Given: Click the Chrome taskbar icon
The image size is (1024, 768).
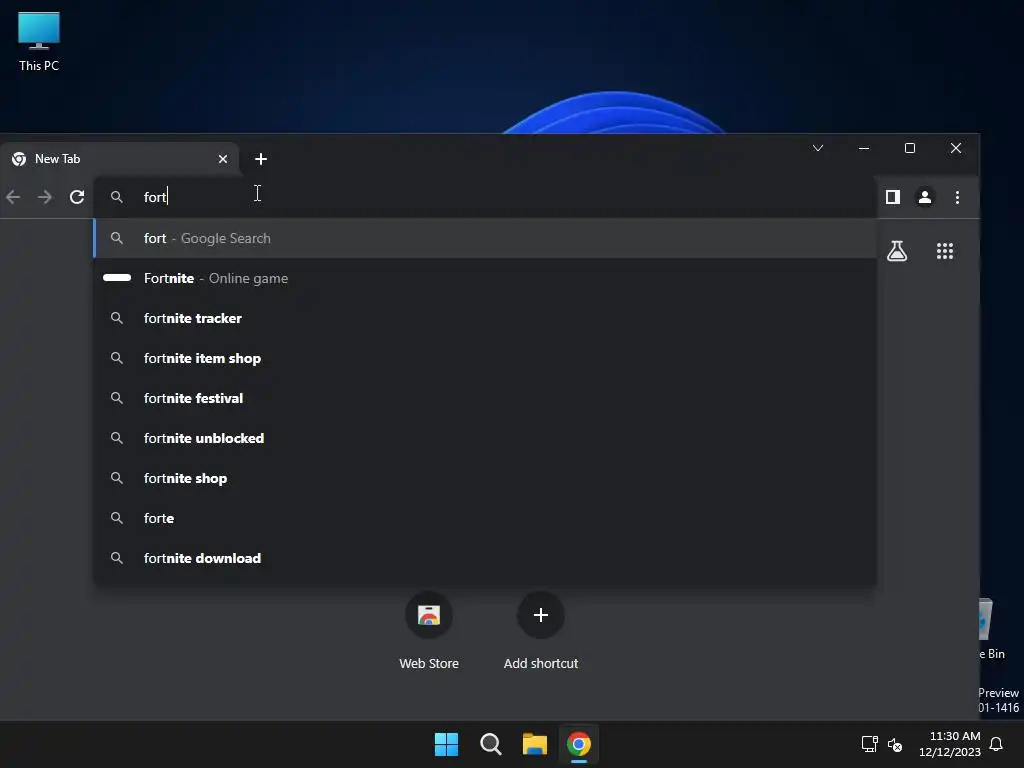Looking at the screenshot, I should [x=579, y=744].
